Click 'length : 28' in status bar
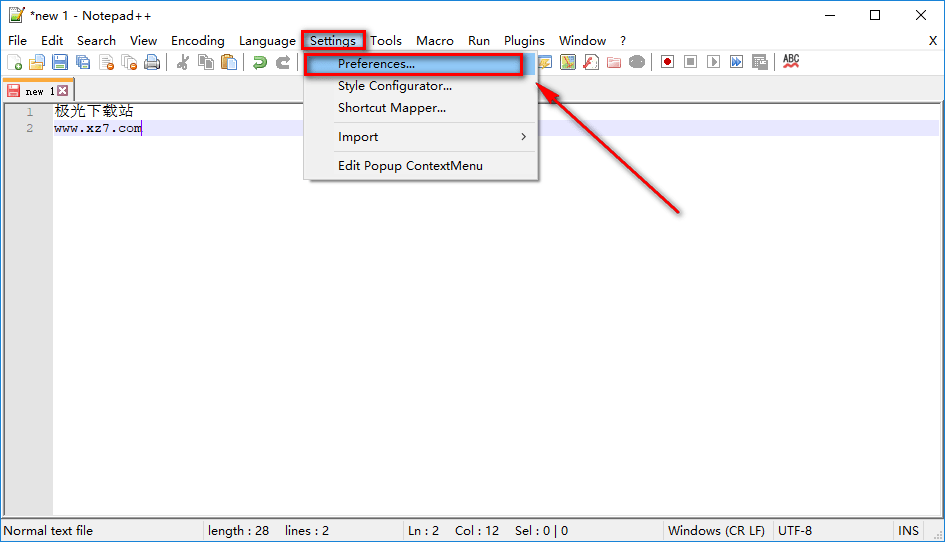The height and width of the screenshot is (542, 945). [x=238, y=531]
